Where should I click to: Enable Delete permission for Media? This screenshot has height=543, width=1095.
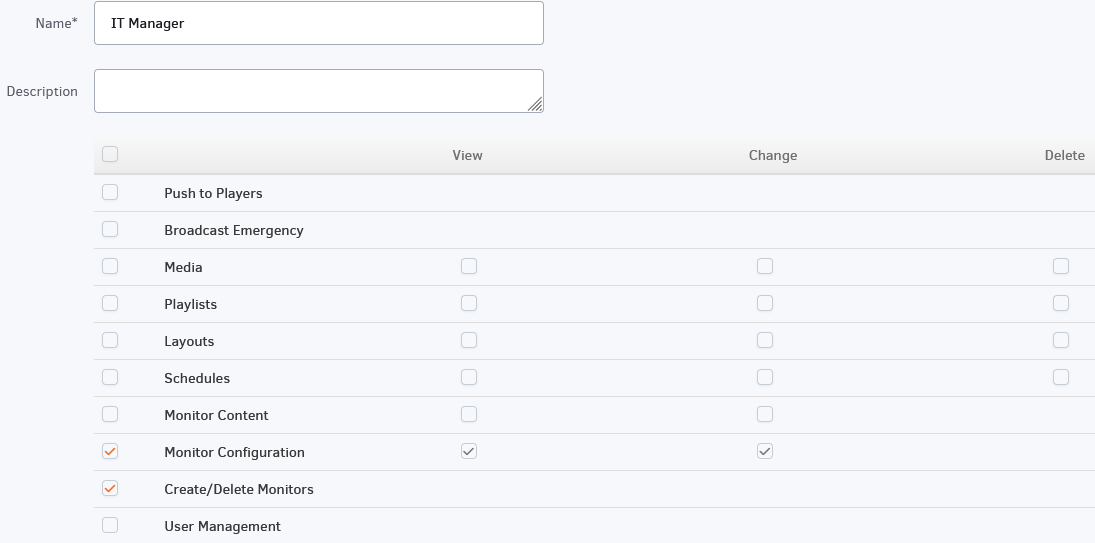pyautogui.click(x=1061, y=266)
